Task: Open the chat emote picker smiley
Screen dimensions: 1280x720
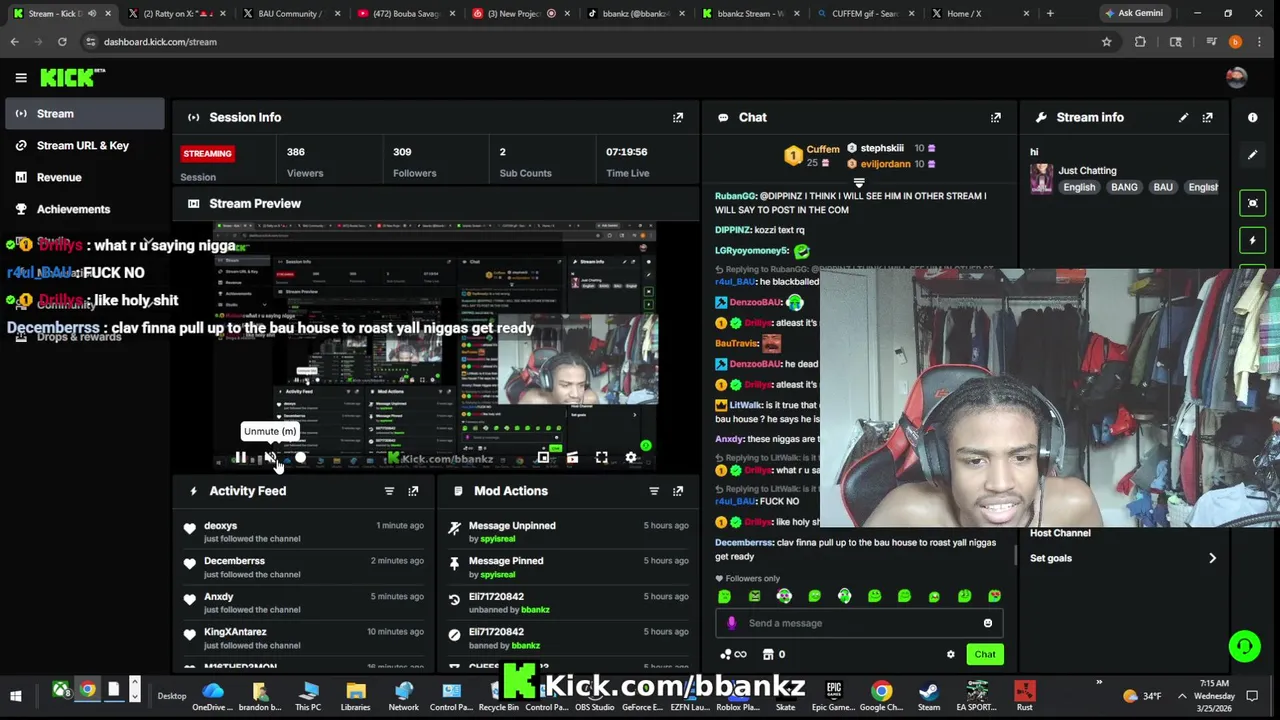Action: 988,623
